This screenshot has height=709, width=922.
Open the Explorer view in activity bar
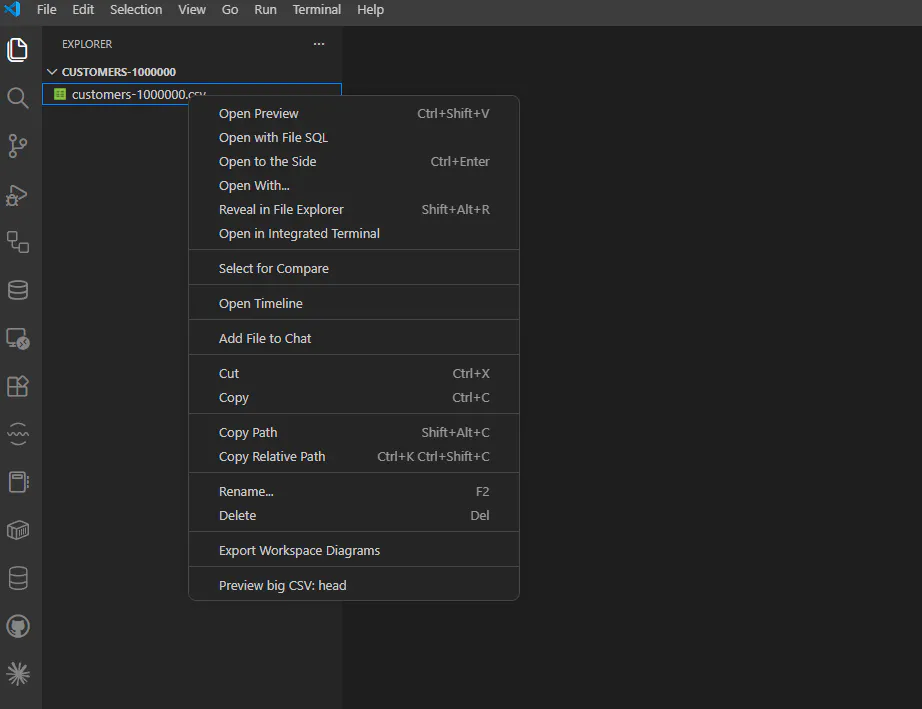18,50
